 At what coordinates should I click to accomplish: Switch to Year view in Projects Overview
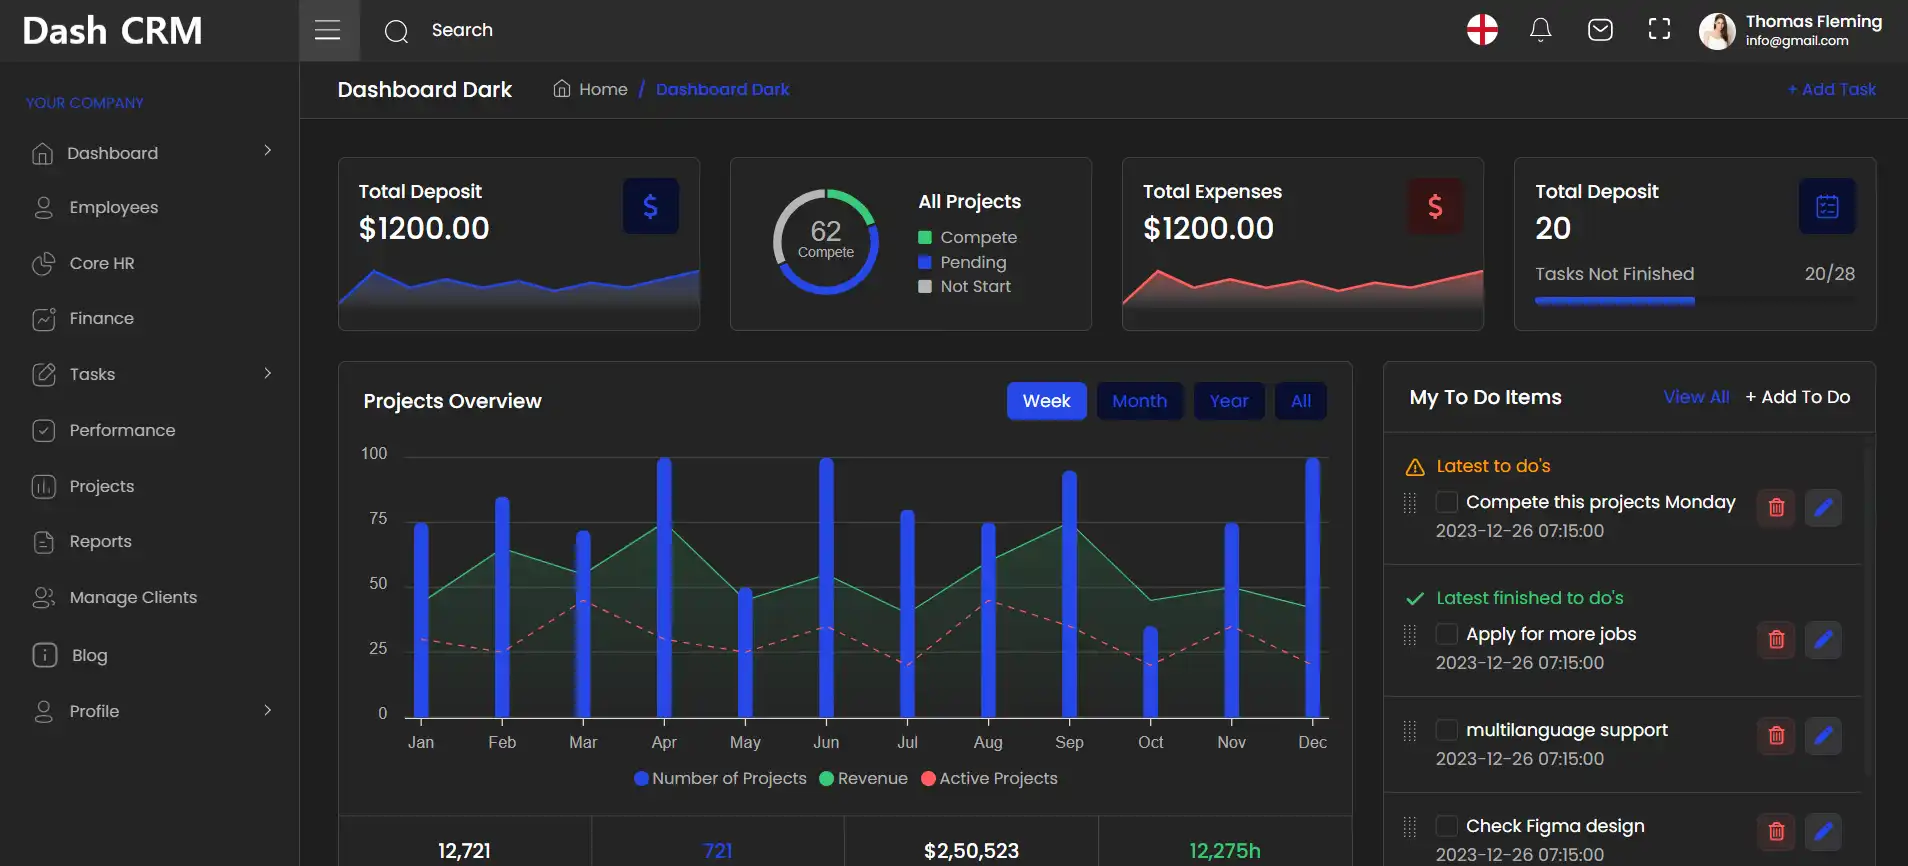pos(1229,401)
